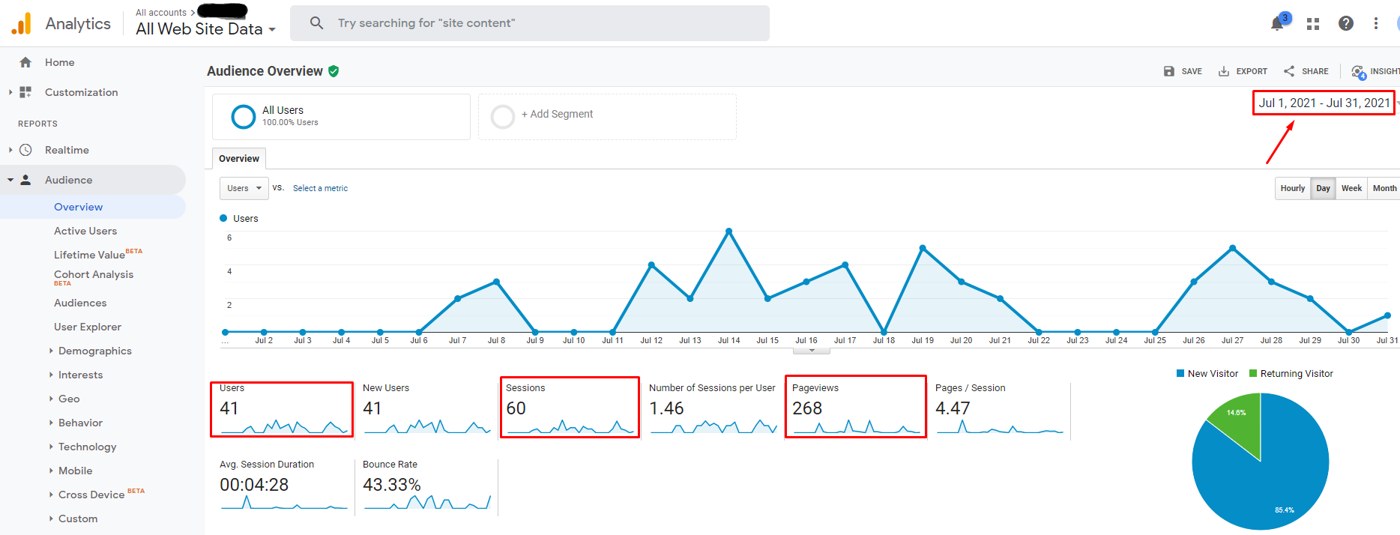Switch chart to Day view

1323,188
